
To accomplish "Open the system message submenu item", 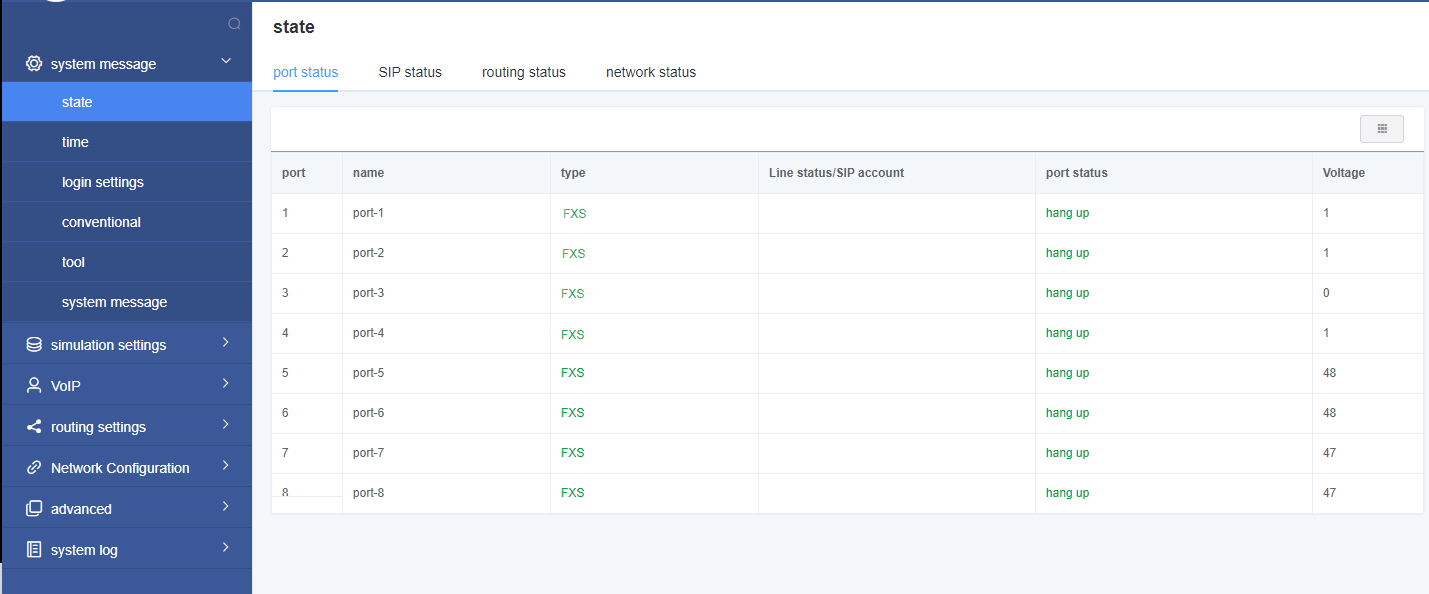I will (127, 302).
